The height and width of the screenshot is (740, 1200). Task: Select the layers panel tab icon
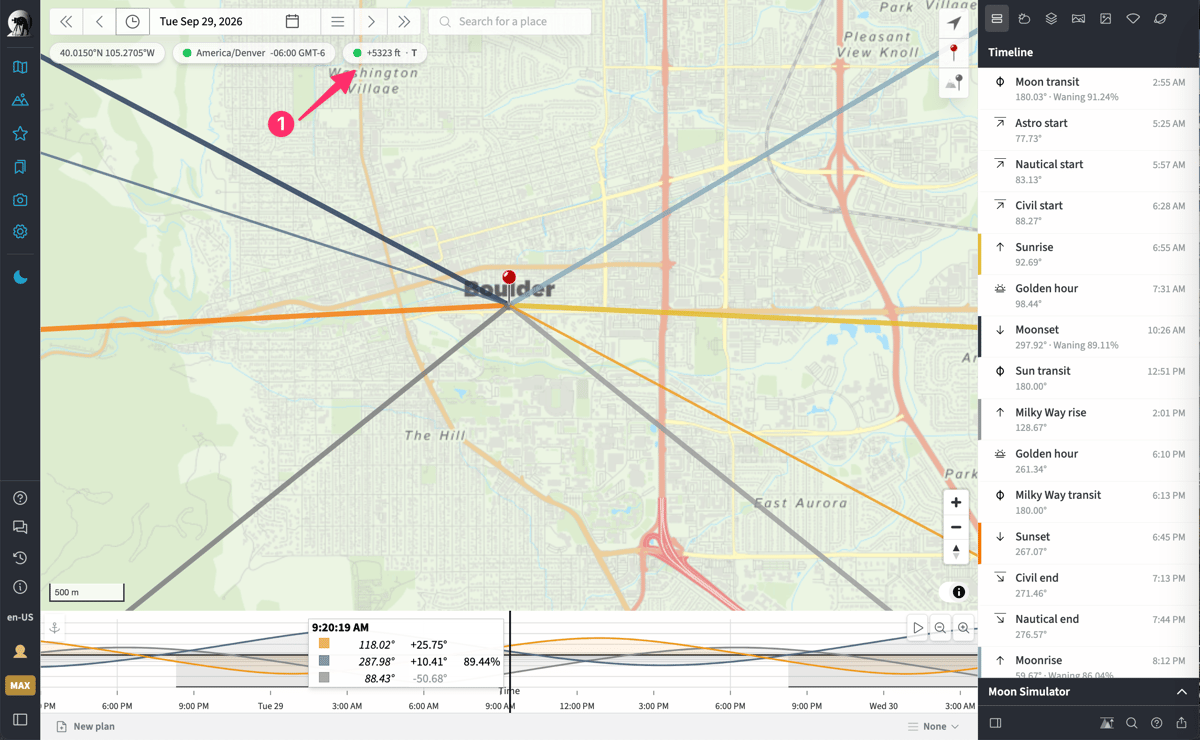pos(1051,19)
